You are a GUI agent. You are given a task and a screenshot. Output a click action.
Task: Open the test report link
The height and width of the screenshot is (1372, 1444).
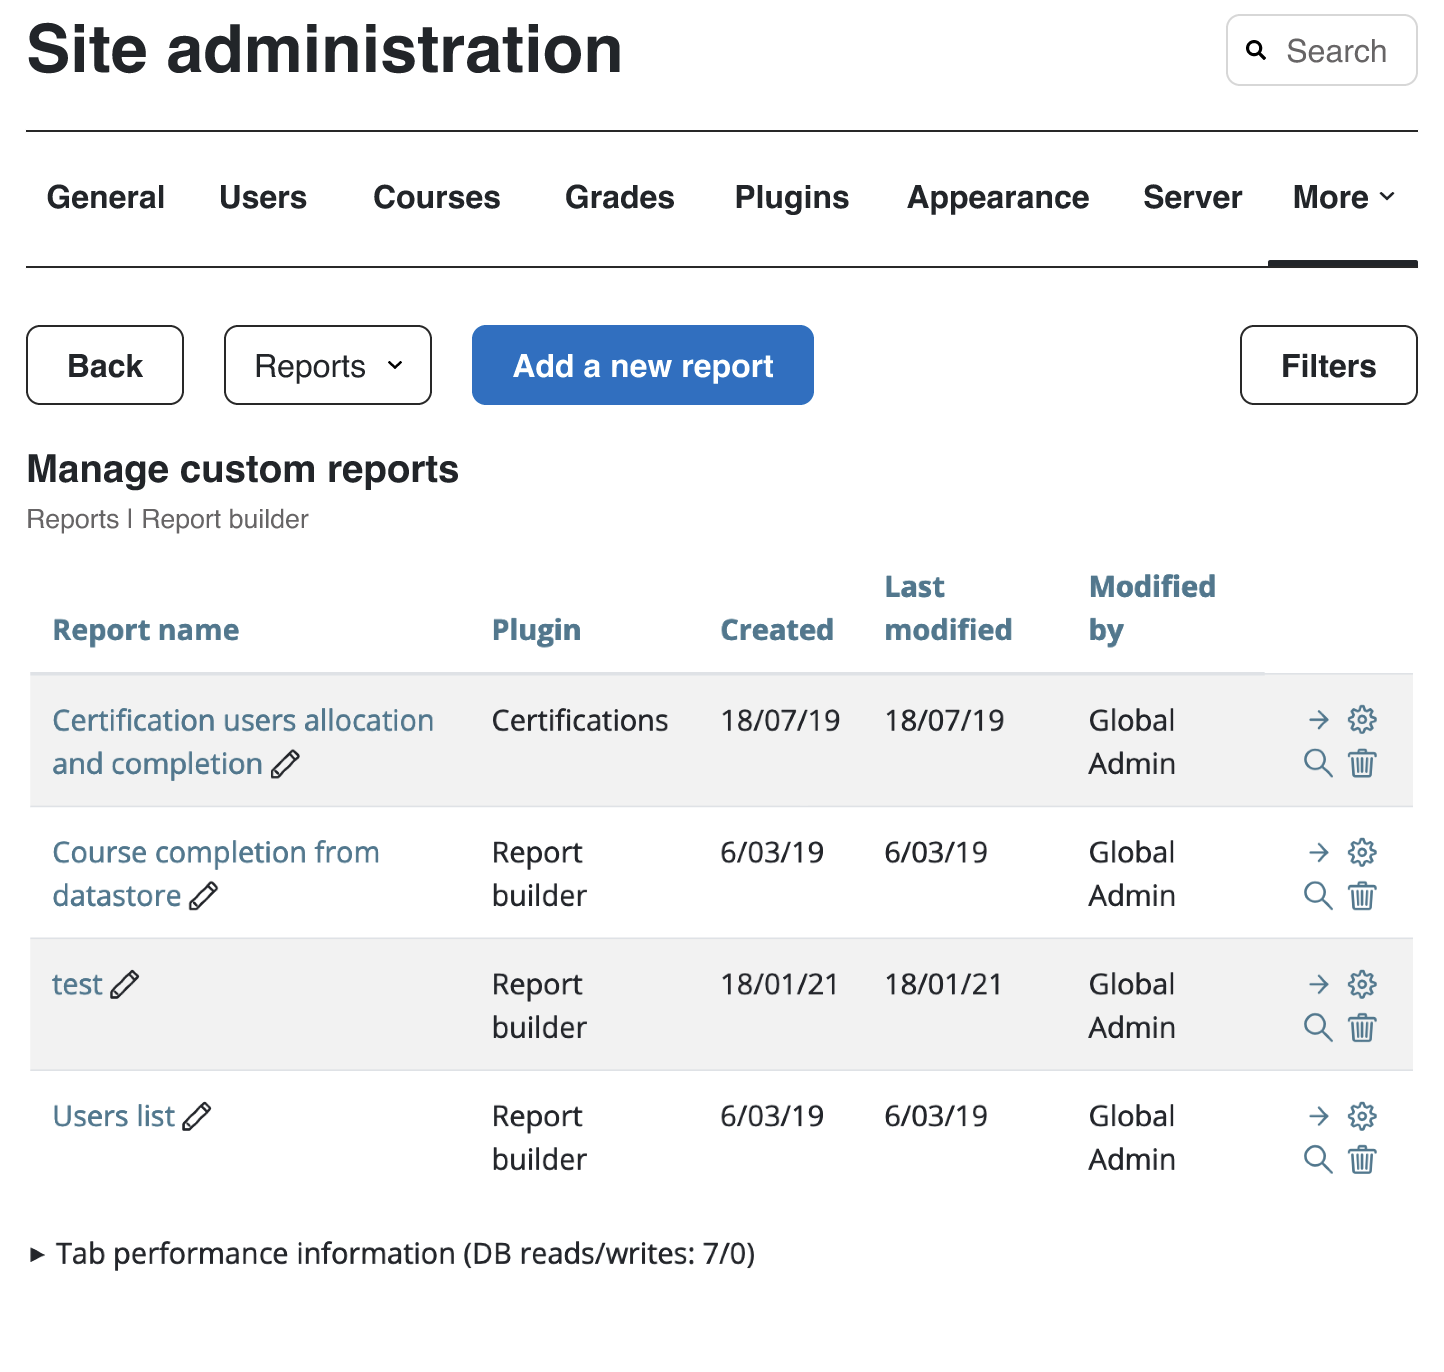tap(77, 984)
